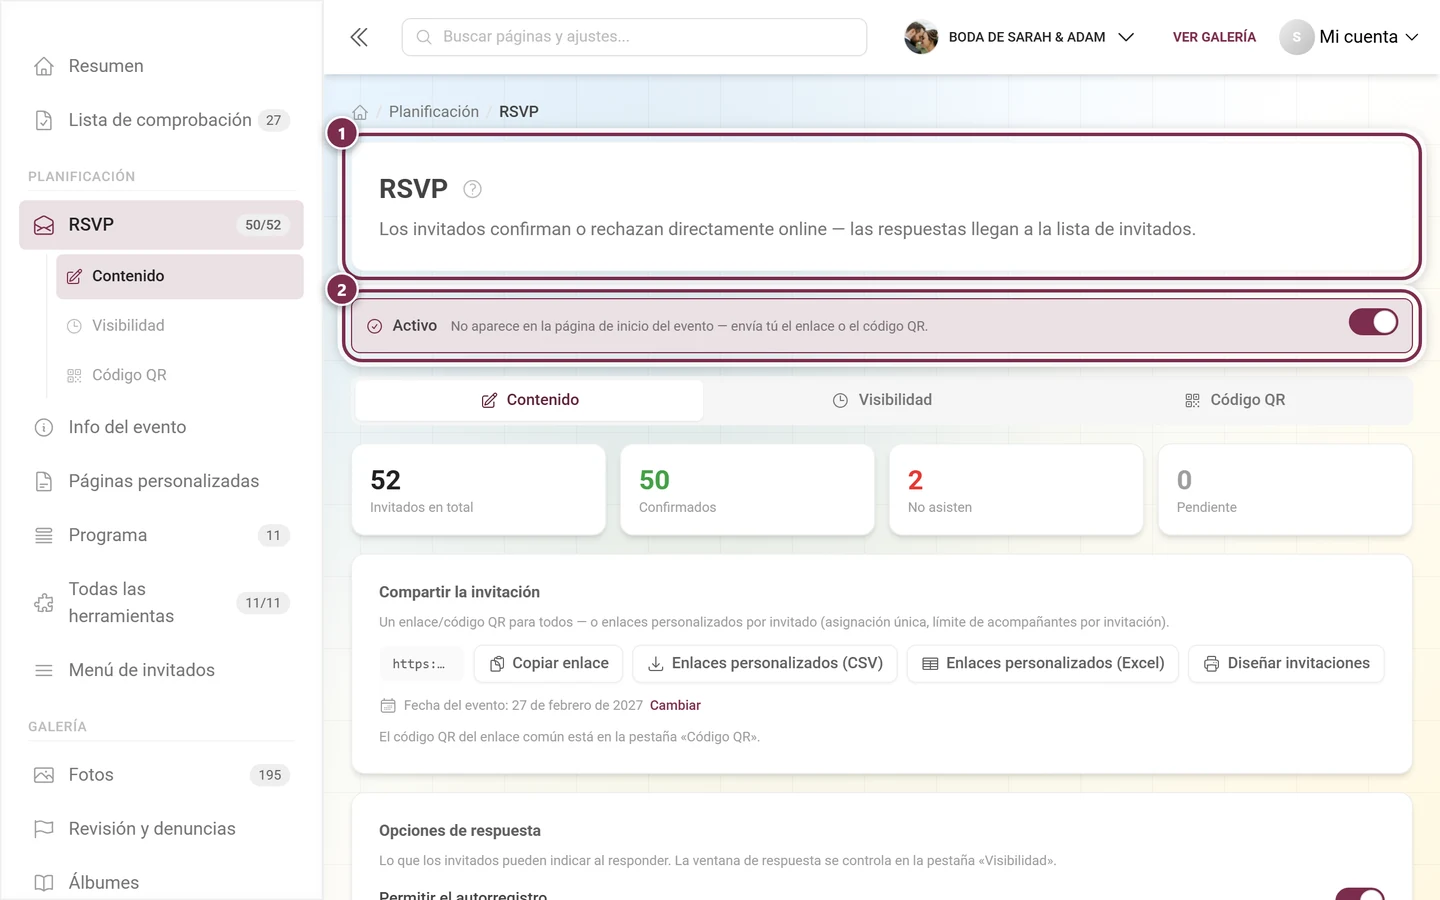Open the RSVP help question-mark icon

pos(473,189)
